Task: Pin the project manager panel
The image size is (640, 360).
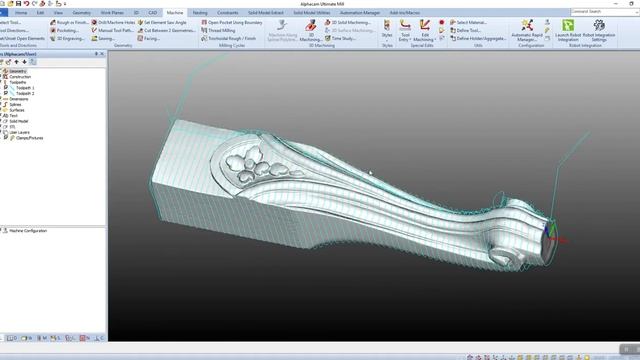Action: click(96, 54)
